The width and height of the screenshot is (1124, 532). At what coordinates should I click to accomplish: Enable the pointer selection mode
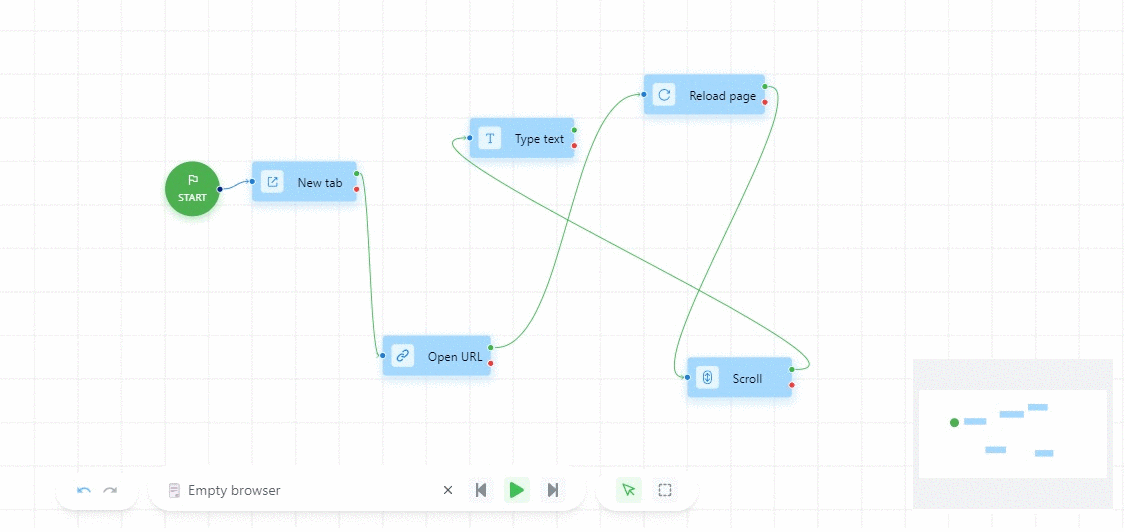coord(629,490)
